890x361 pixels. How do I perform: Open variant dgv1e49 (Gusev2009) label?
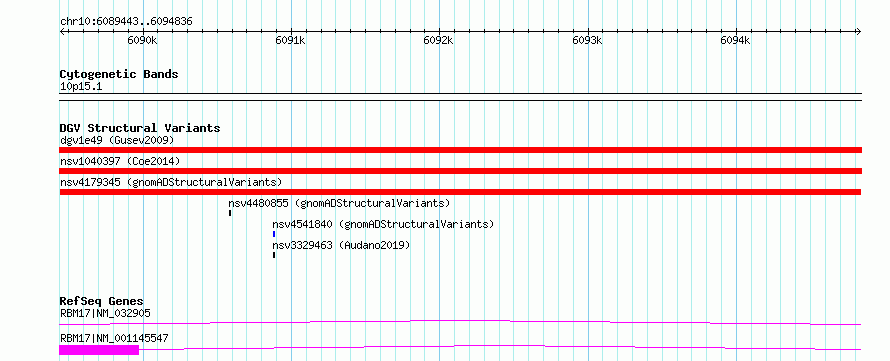tap(117, 140)
